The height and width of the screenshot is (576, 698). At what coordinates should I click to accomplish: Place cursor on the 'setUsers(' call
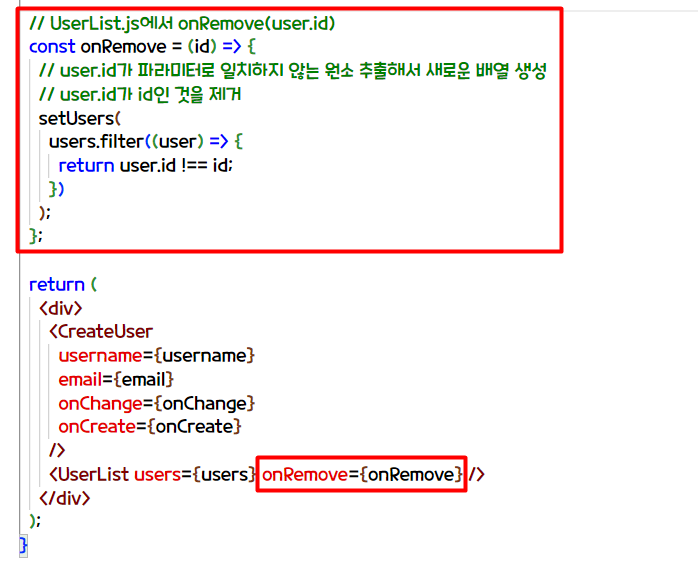pos(80,118)
